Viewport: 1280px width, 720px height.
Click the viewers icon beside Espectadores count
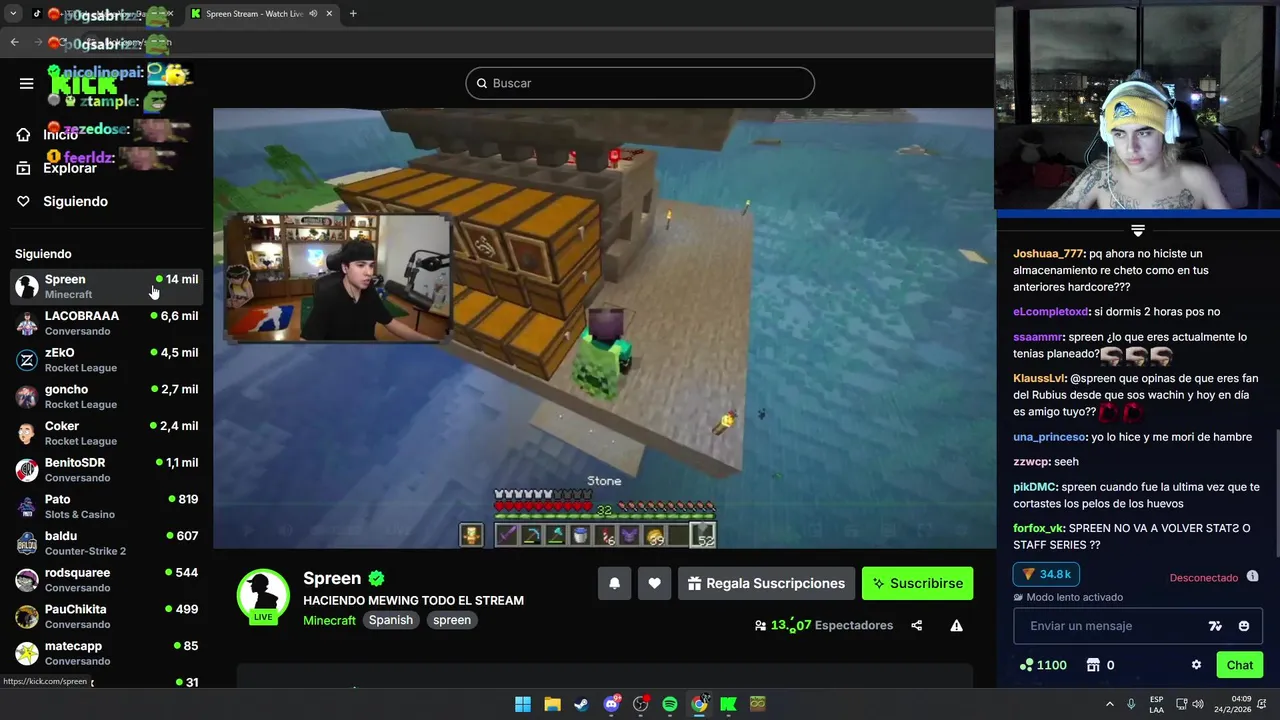pyautogui.click(x=760, y=626)
